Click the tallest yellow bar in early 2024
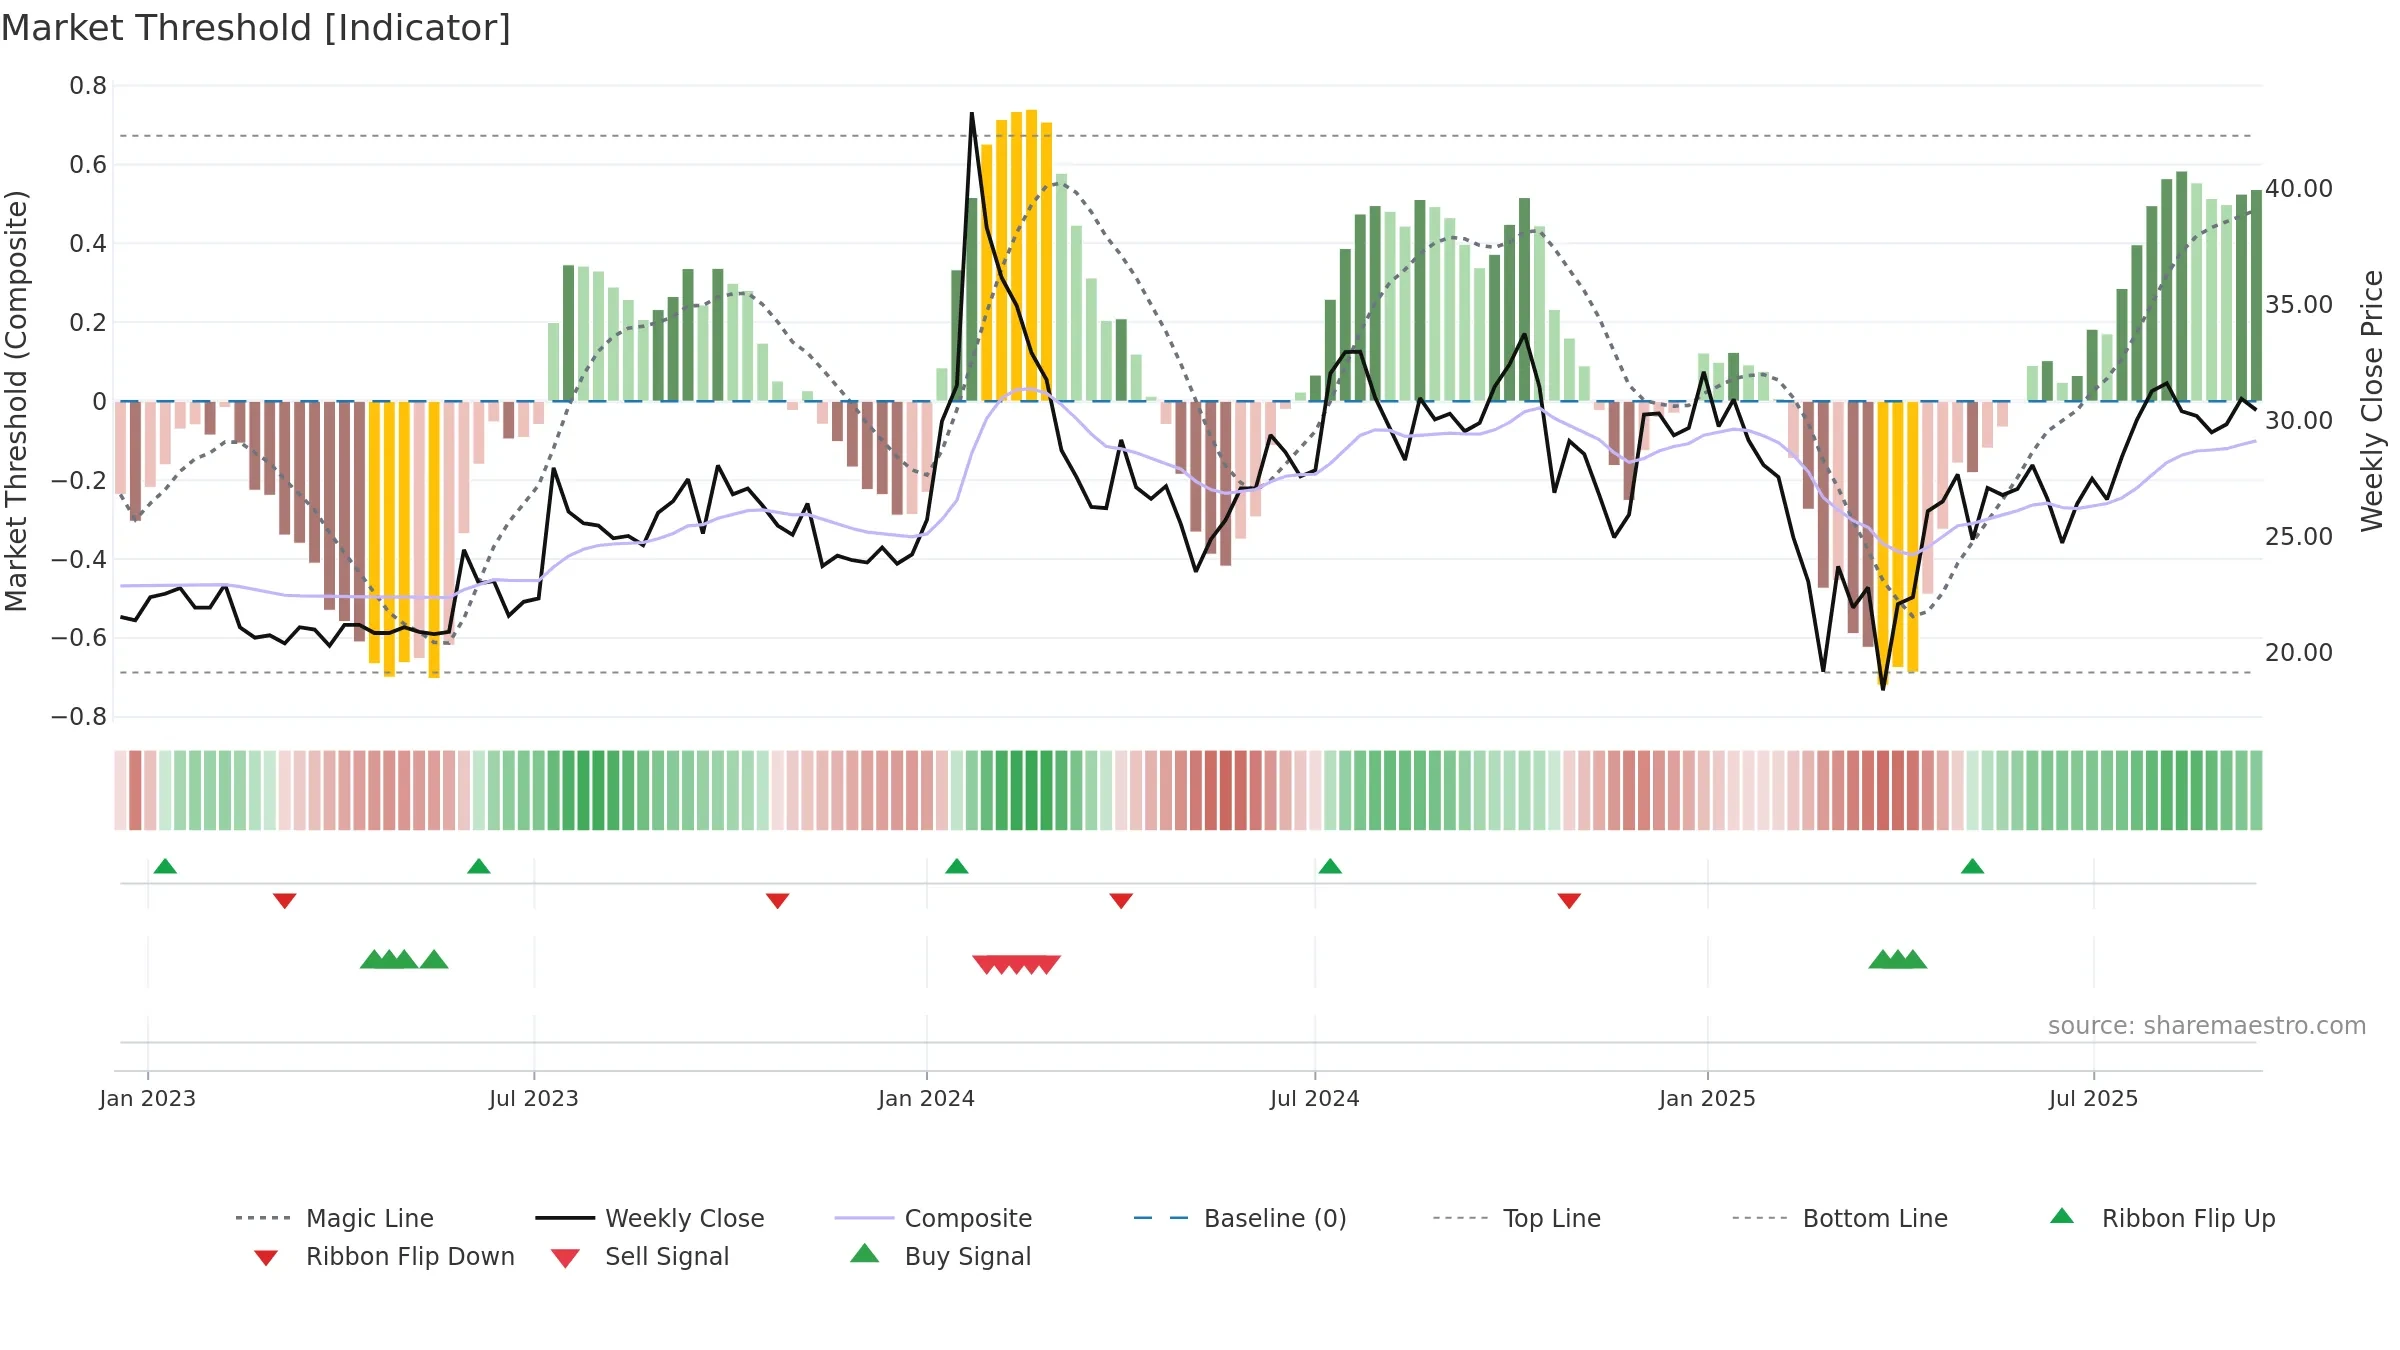2400x1350 pixels. click(x=1031, y=255)
